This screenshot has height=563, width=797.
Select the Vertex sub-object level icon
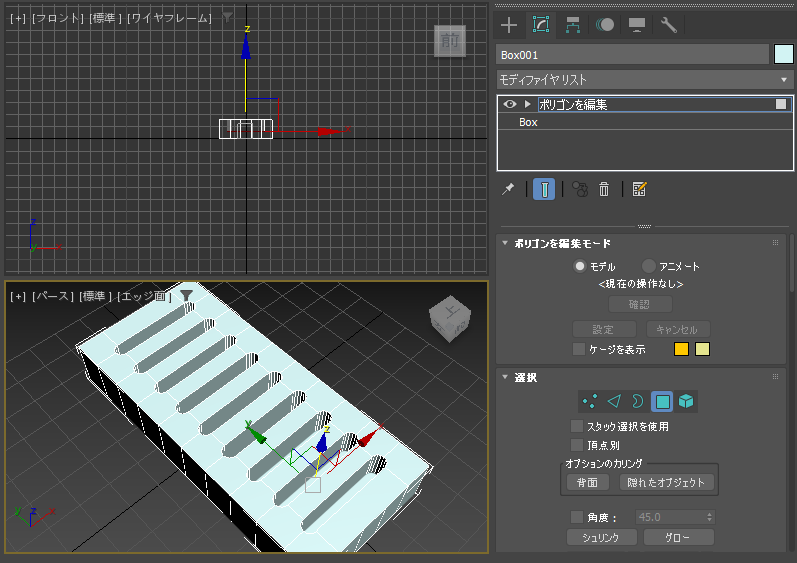coord(590,401)
